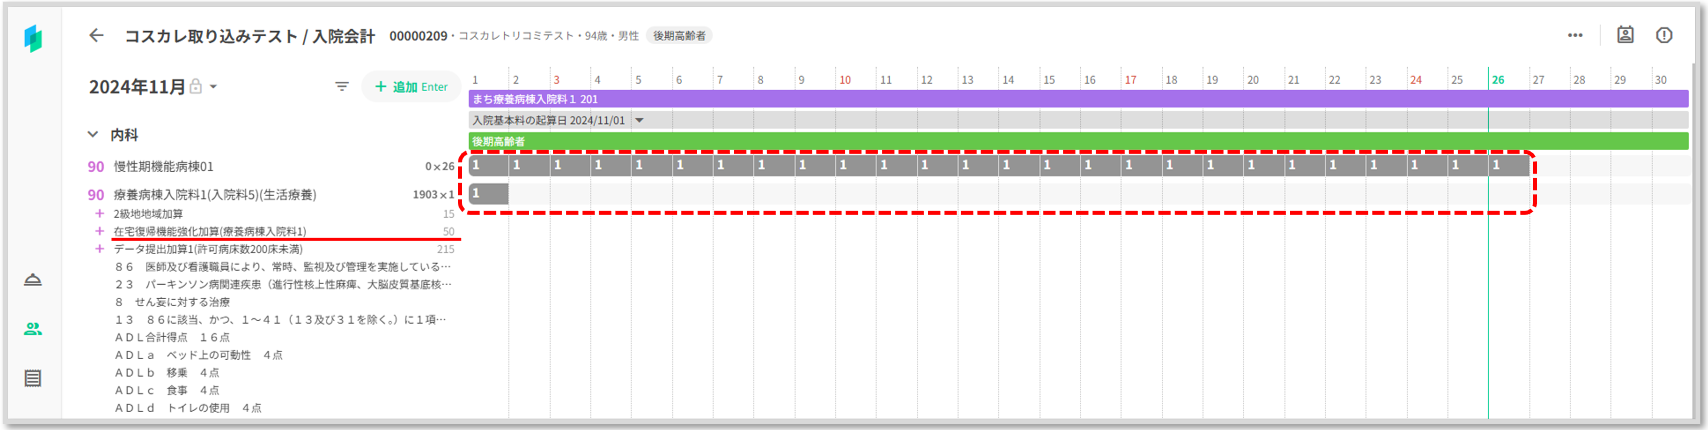1708x430 pixels.
Task: Click comment line starting with 86 医師及び看護職員
Action: (x=283, y=267)
